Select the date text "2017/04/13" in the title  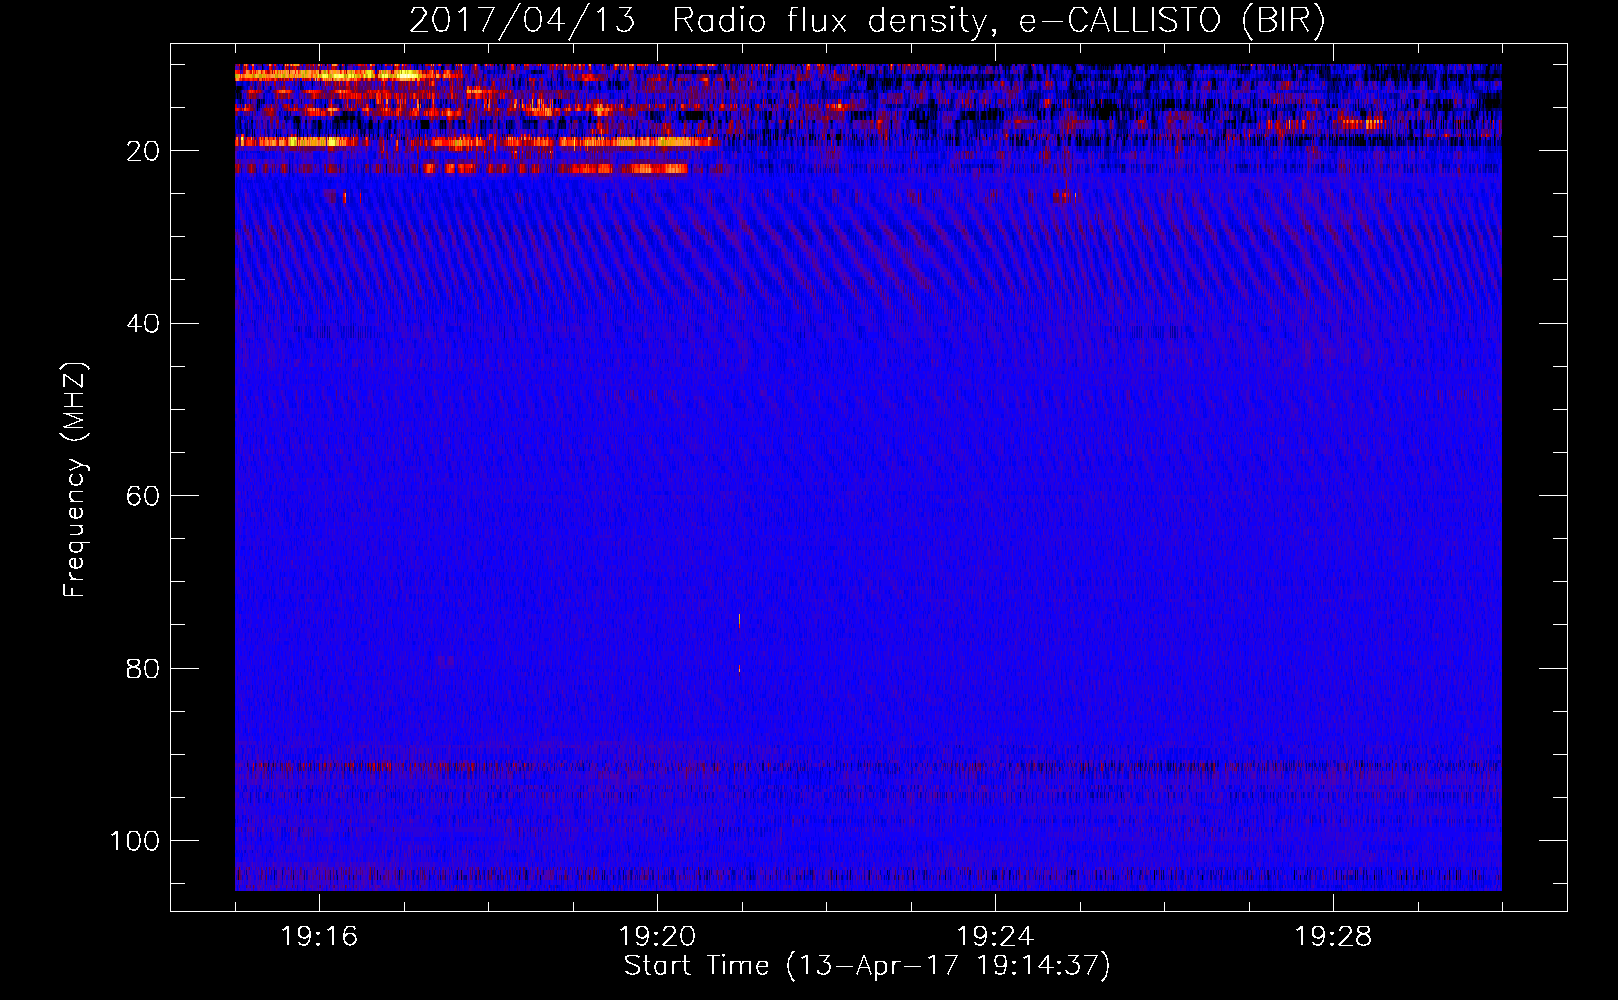point(522,21)
